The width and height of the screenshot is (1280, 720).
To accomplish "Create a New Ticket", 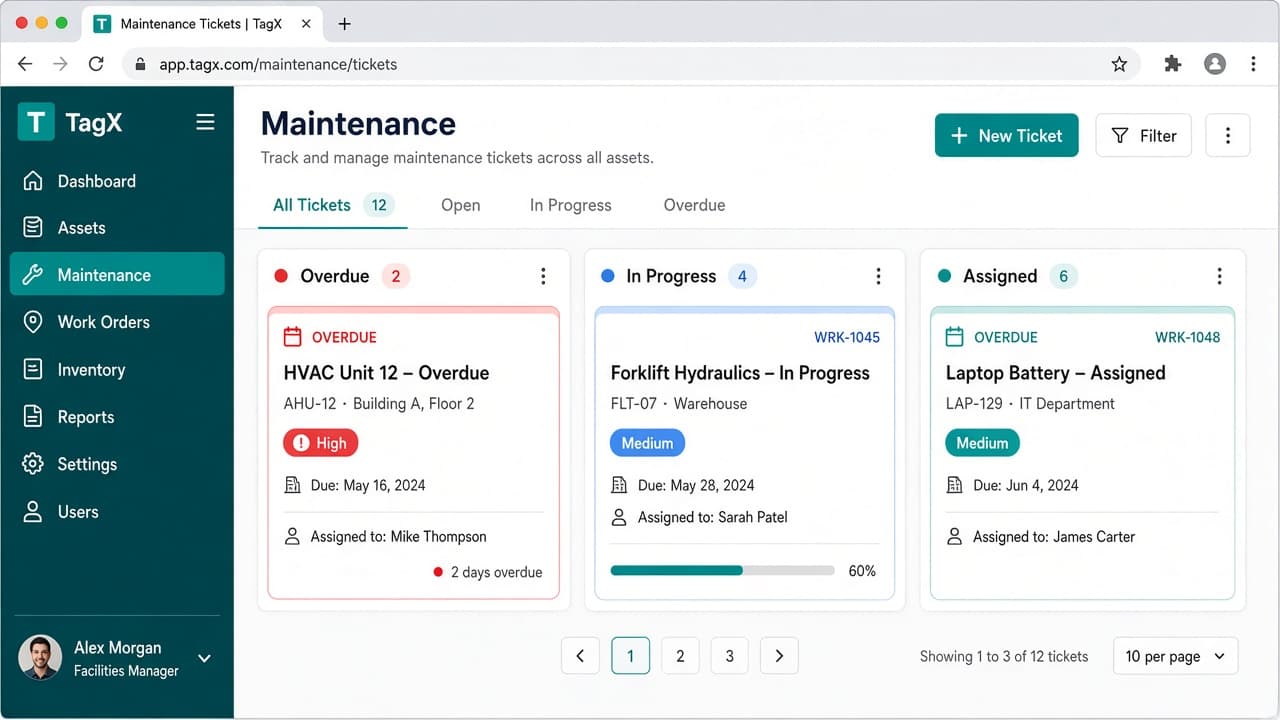I will [x=1007, y=136].
